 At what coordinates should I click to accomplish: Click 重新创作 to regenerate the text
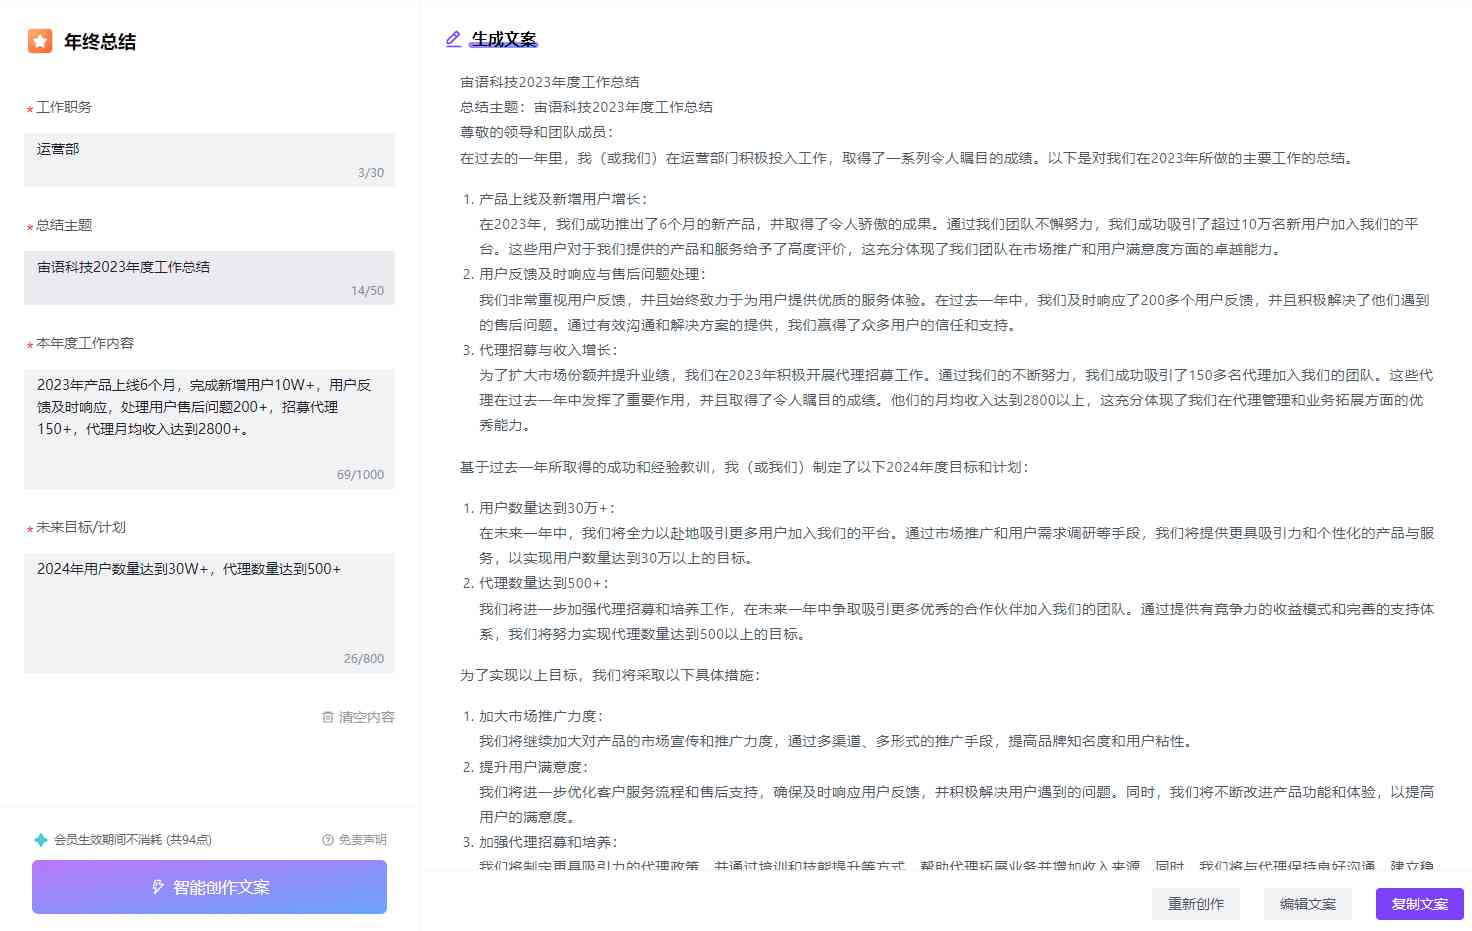1196,904
